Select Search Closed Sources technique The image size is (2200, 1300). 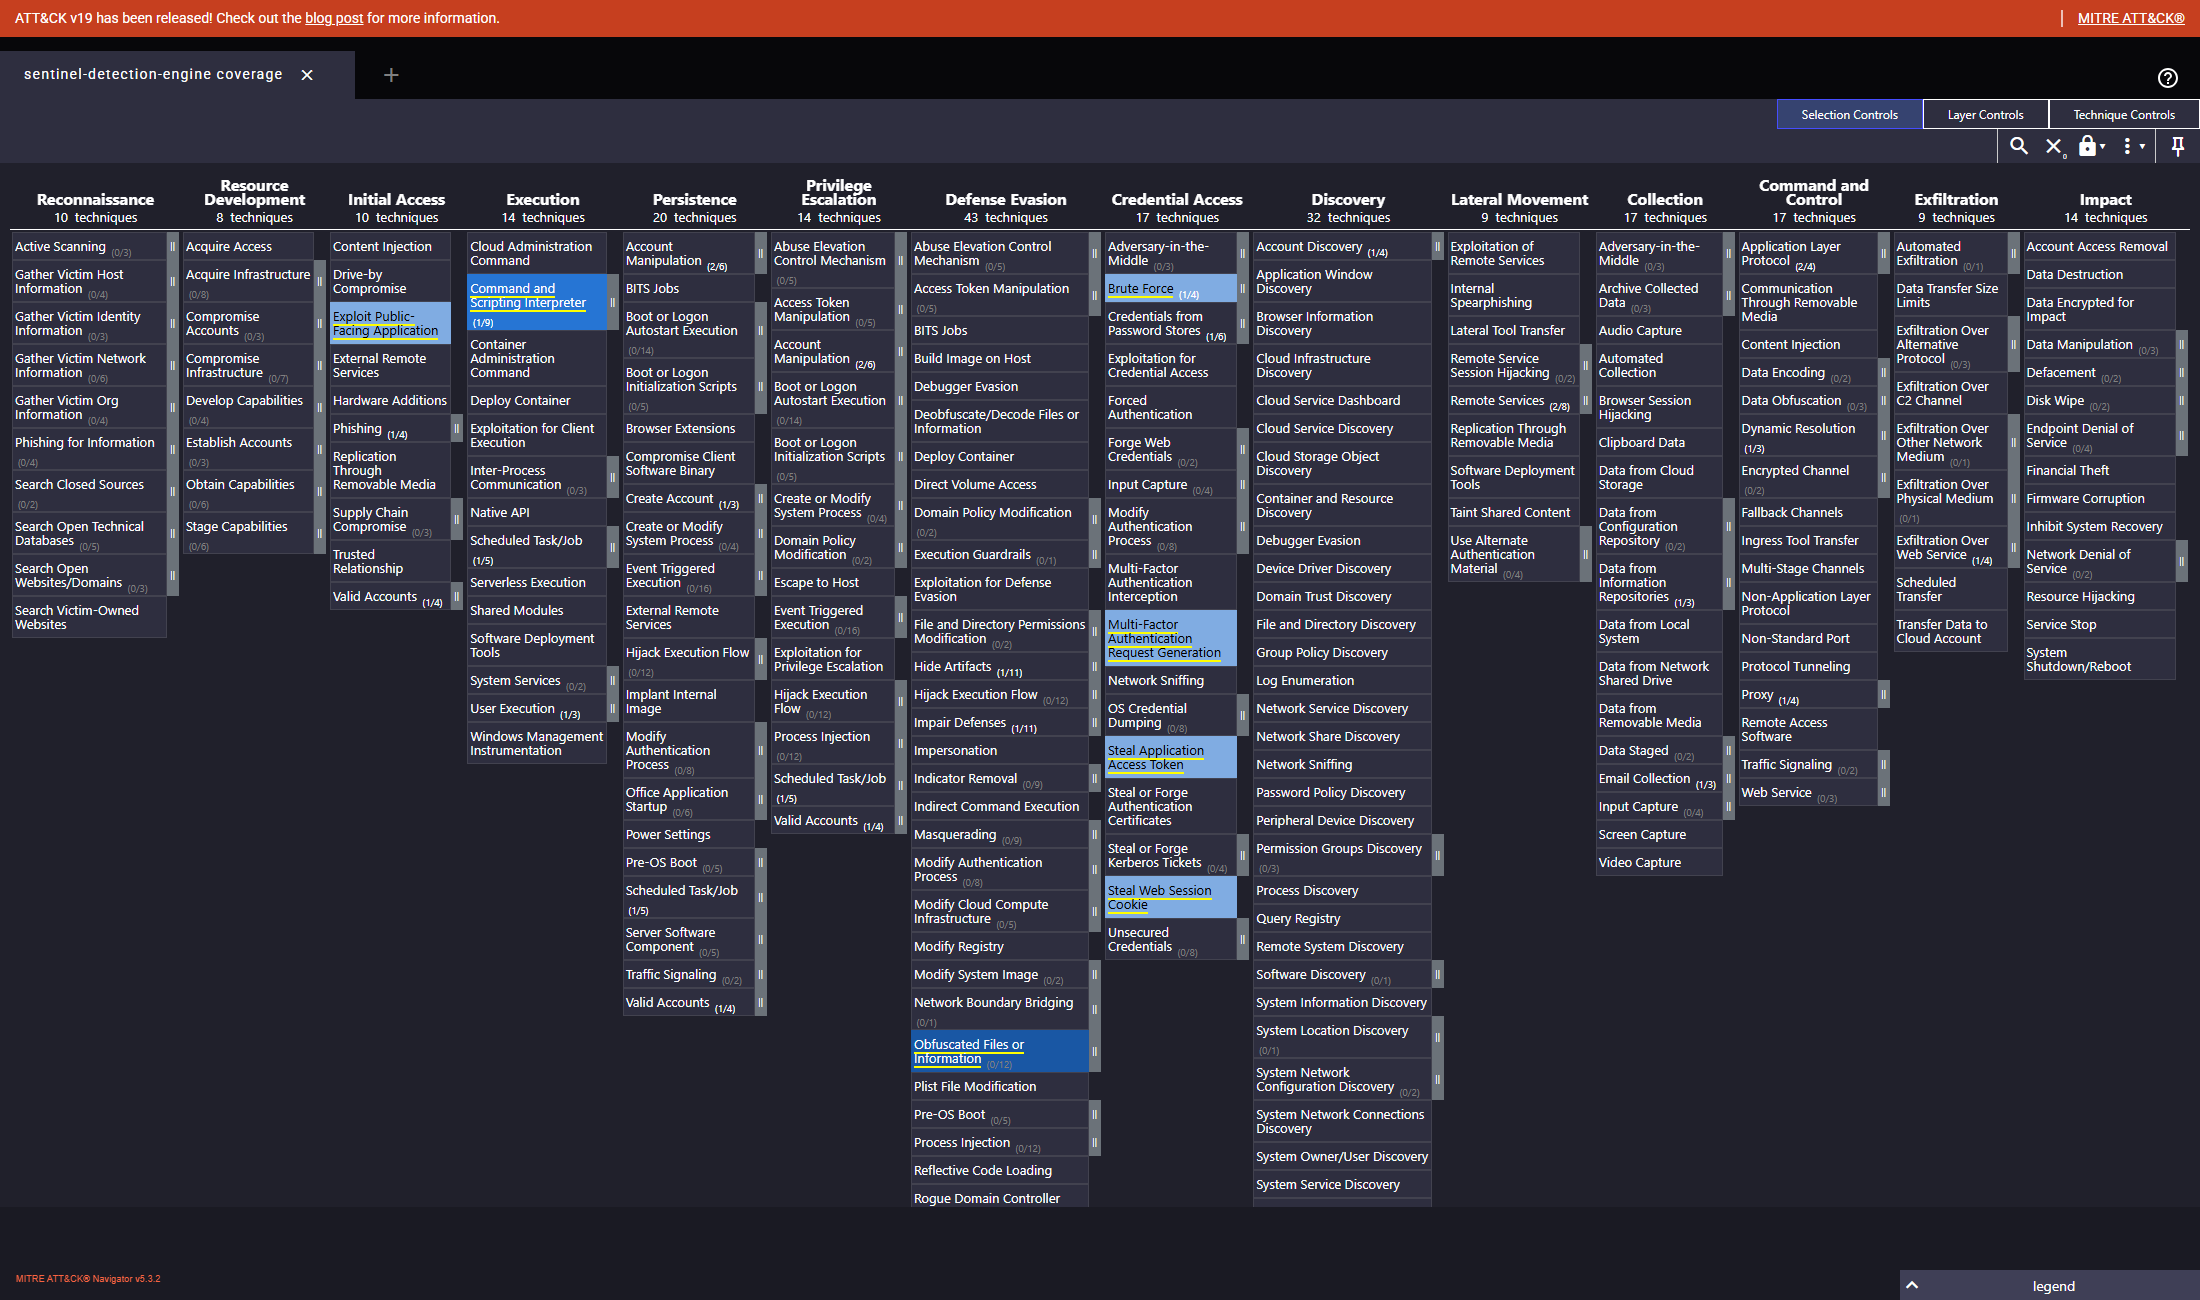click(89, 491)
